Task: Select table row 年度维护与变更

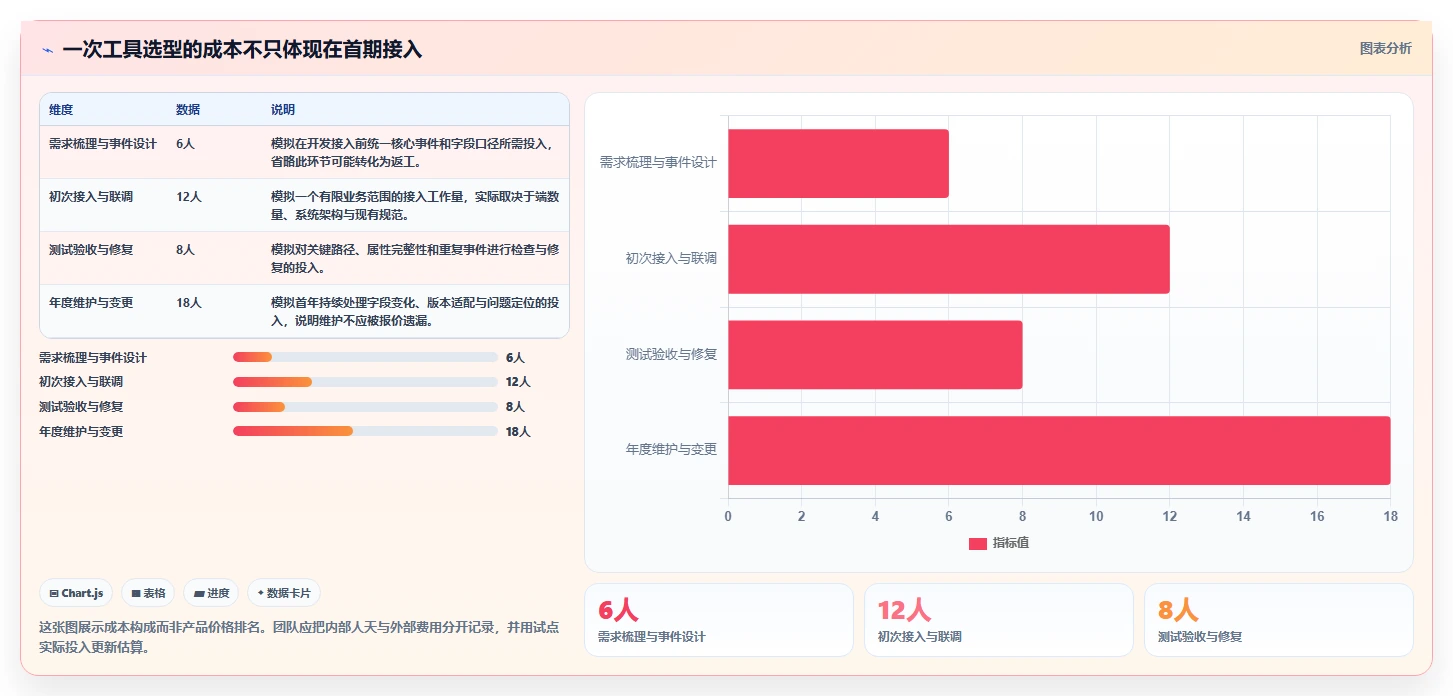Action: 304,311
